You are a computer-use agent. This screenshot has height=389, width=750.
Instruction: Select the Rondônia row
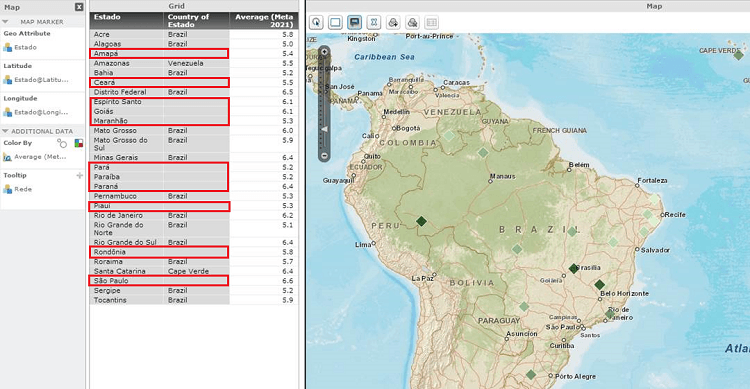[x=194, y=252]
